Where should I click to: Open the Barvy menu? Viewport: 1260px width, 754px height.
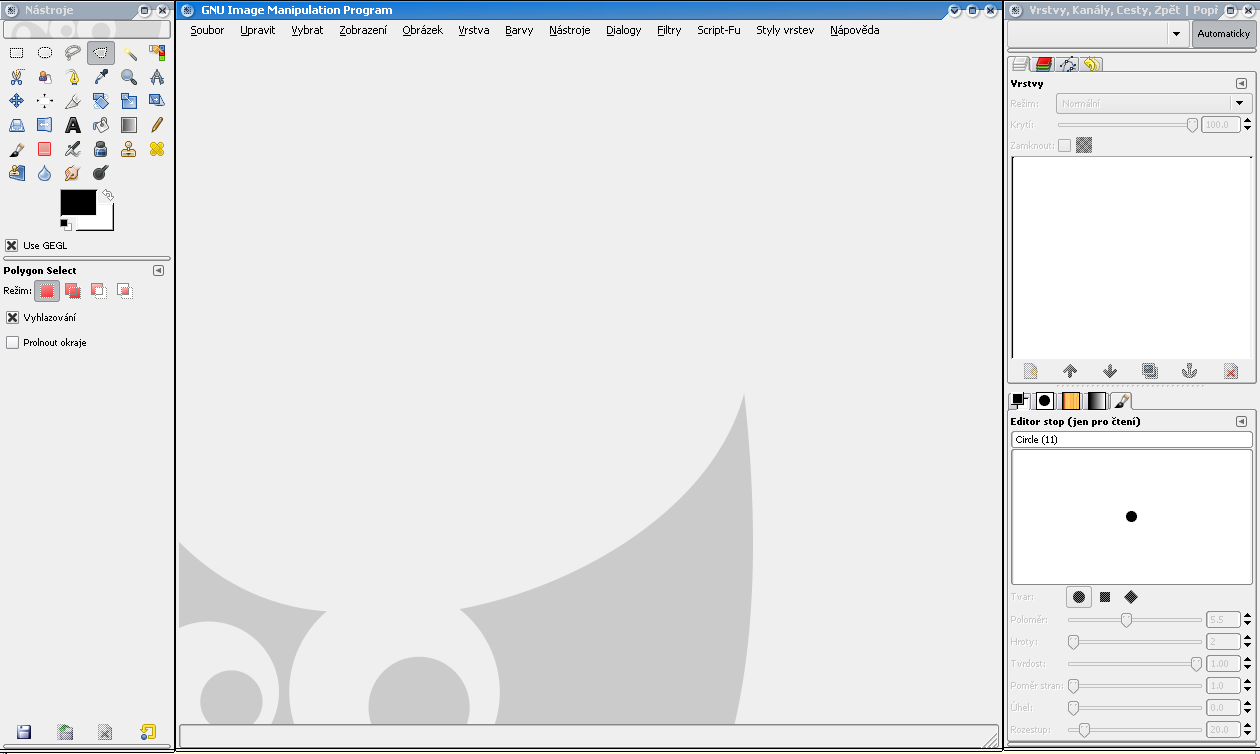(x=519, y=30)
